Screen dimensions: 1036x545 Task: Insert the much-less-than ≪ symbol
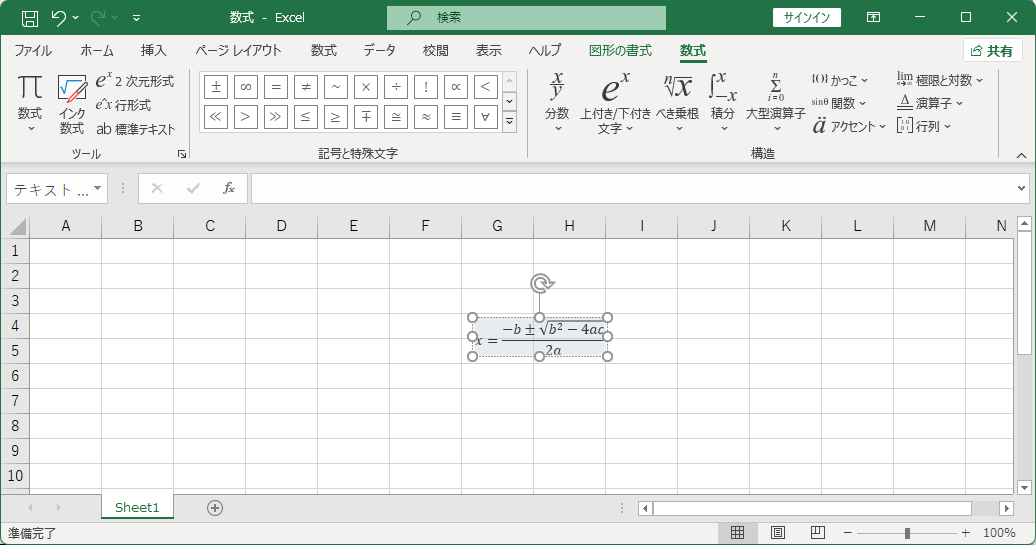tap(215, 117)
